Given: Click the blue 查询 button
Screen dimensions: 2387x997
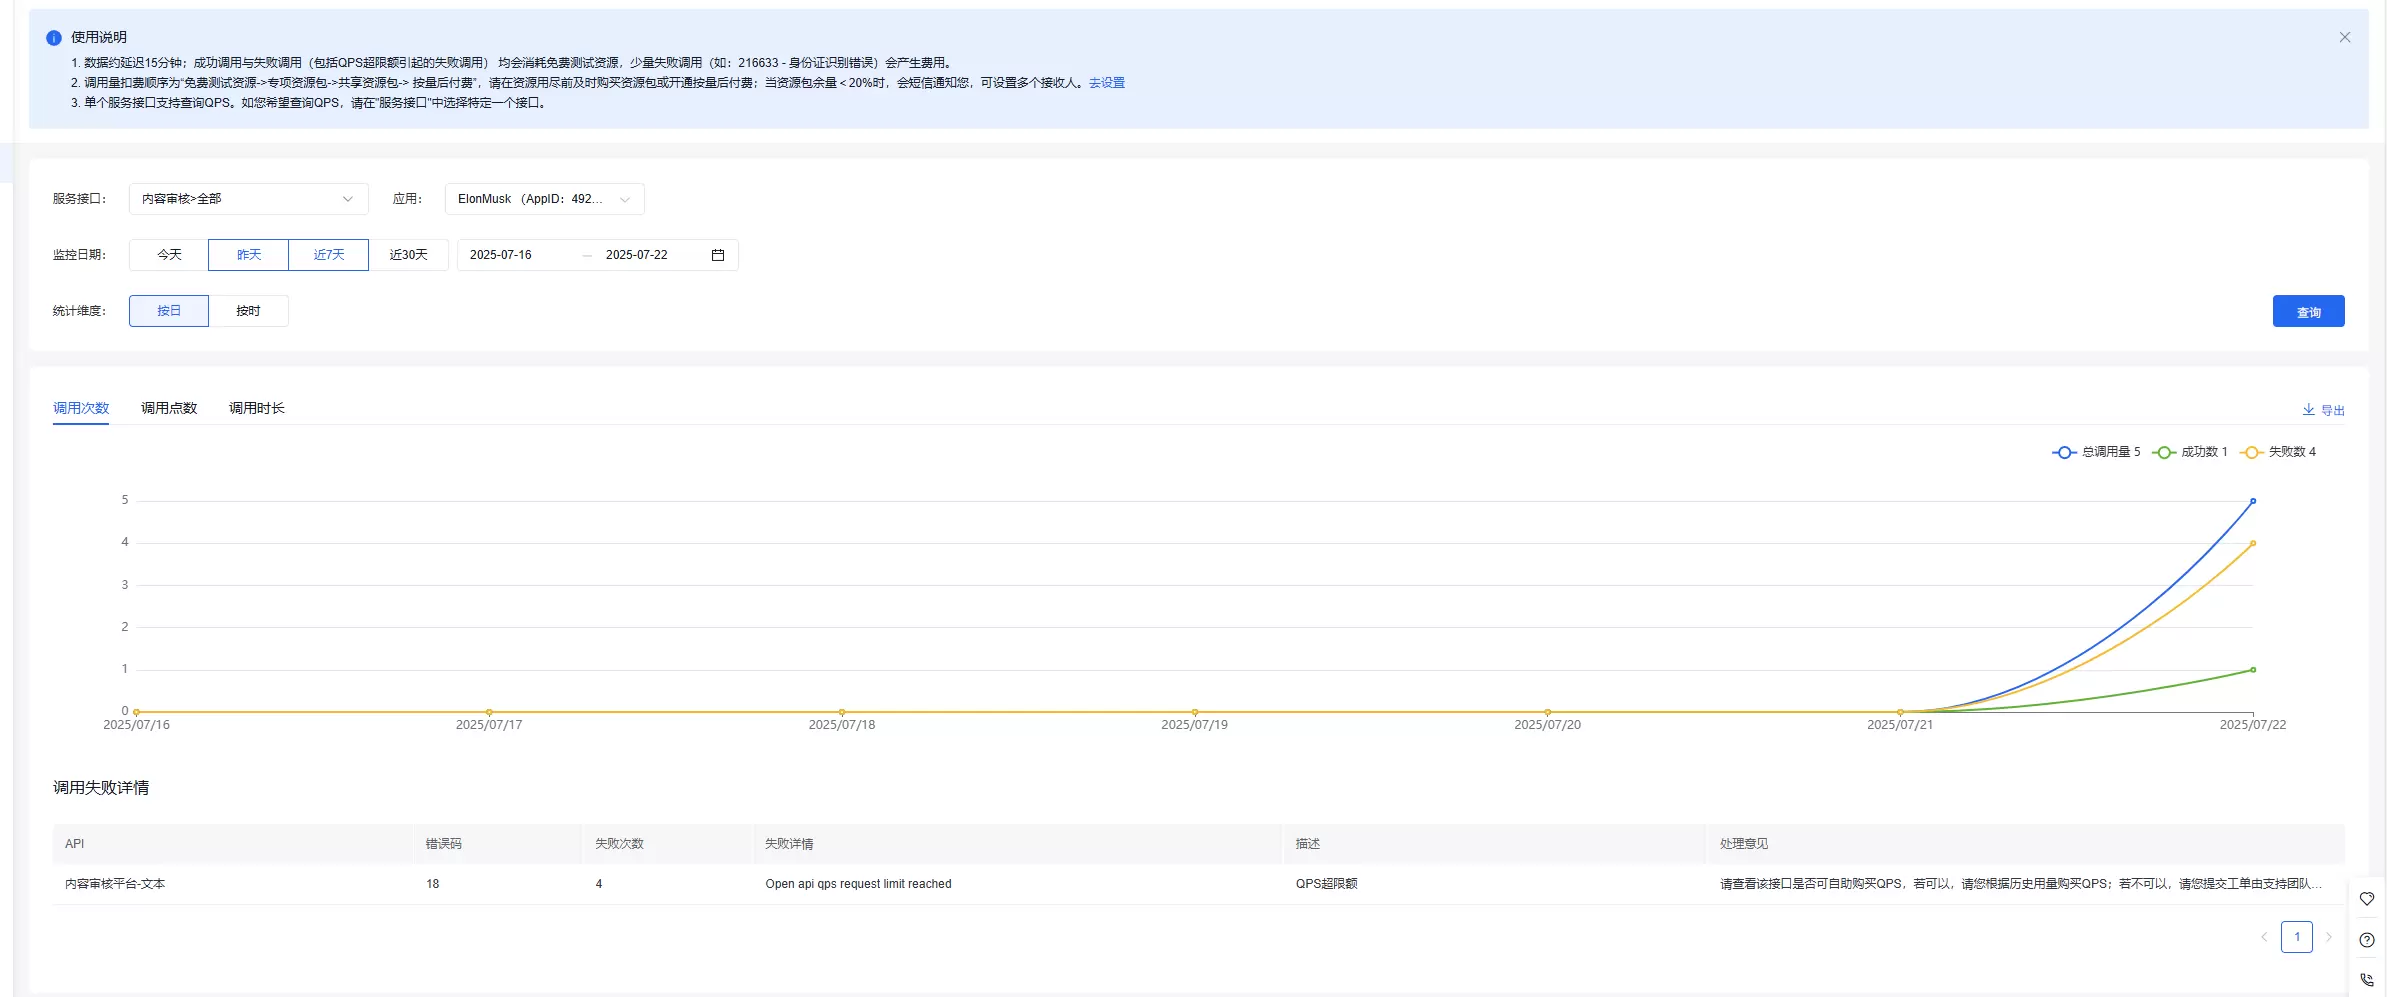Looking at the screenshot, I should coord(2308,311).
